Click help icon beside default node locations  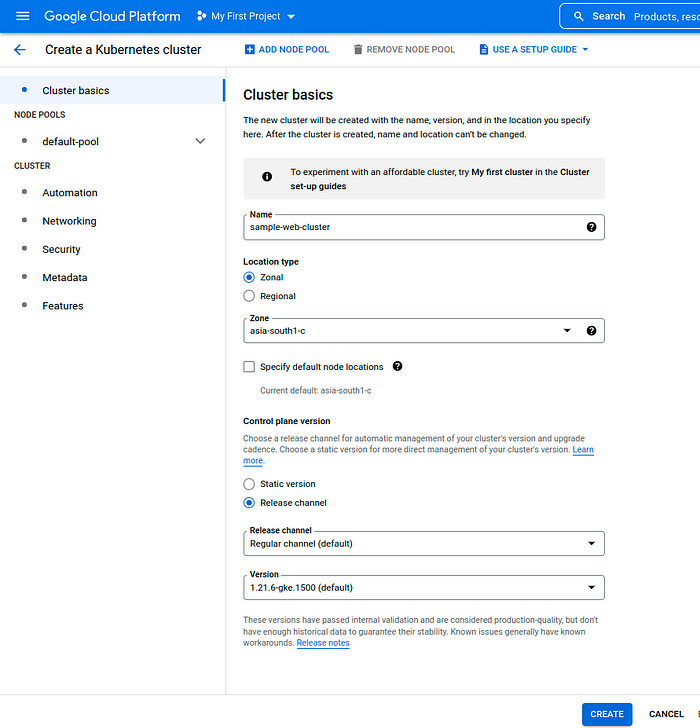pos(397,366)
